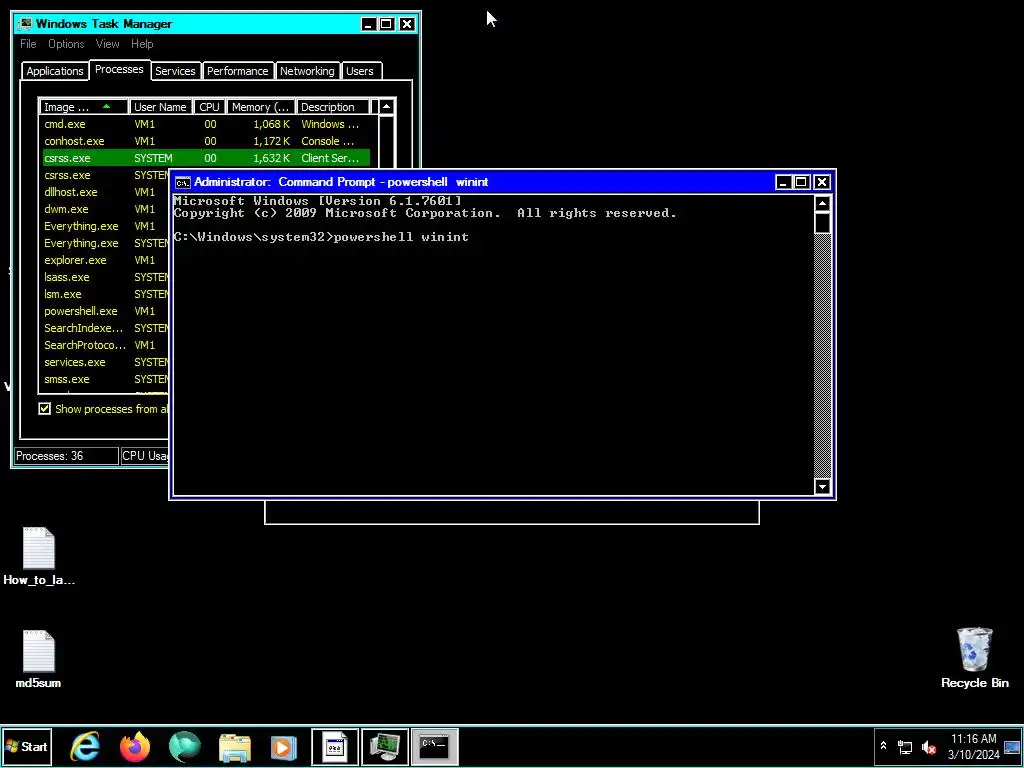This screenshot has width=1024, height=768.
Task: Minimize the Windows Task Manager window
Action: (x=368, y=24)
